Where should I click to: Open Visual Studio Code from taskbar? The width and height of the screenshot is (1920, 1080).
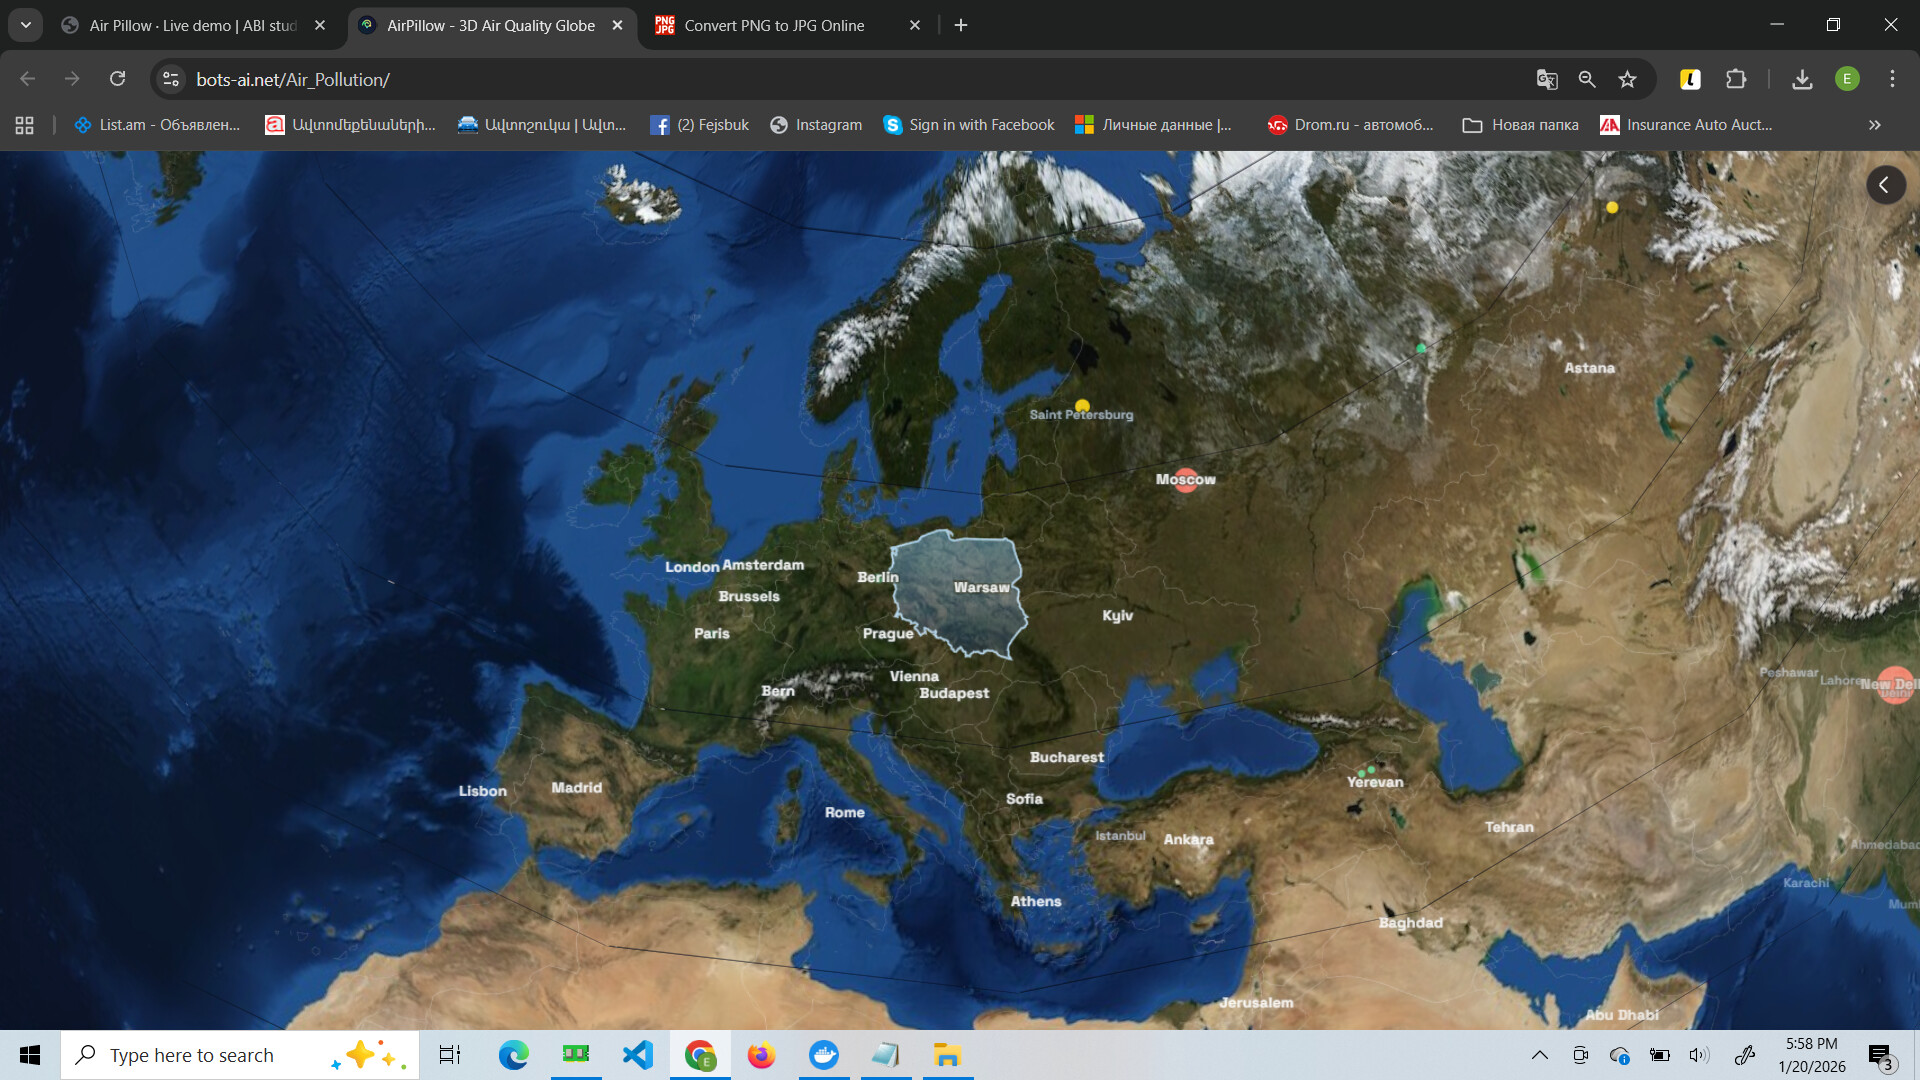(637, 1055)
